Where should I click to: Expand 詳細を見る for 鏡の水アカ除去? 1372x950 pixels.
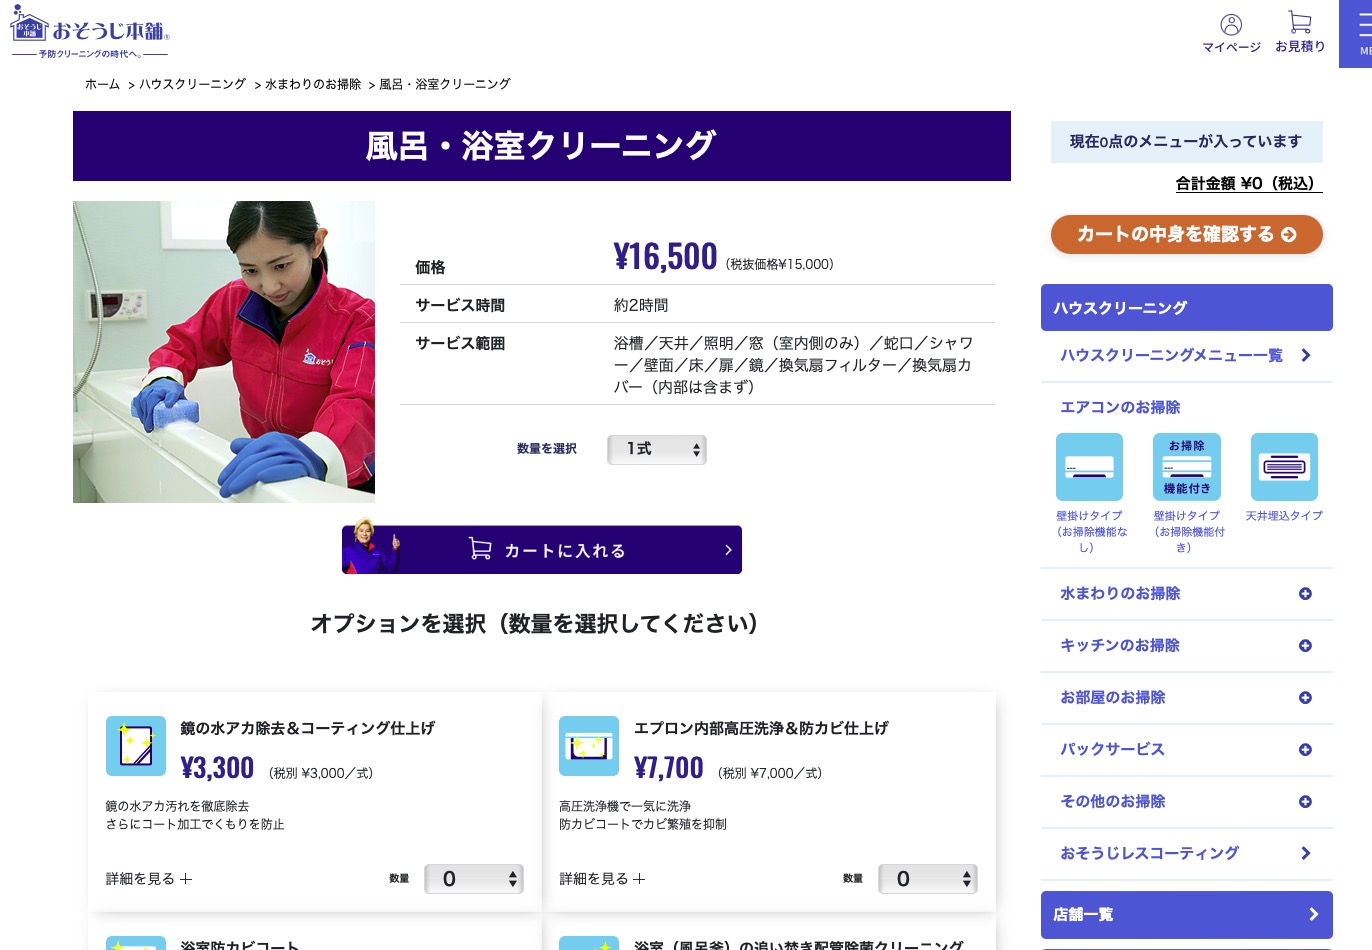click(x=149, y=879)
